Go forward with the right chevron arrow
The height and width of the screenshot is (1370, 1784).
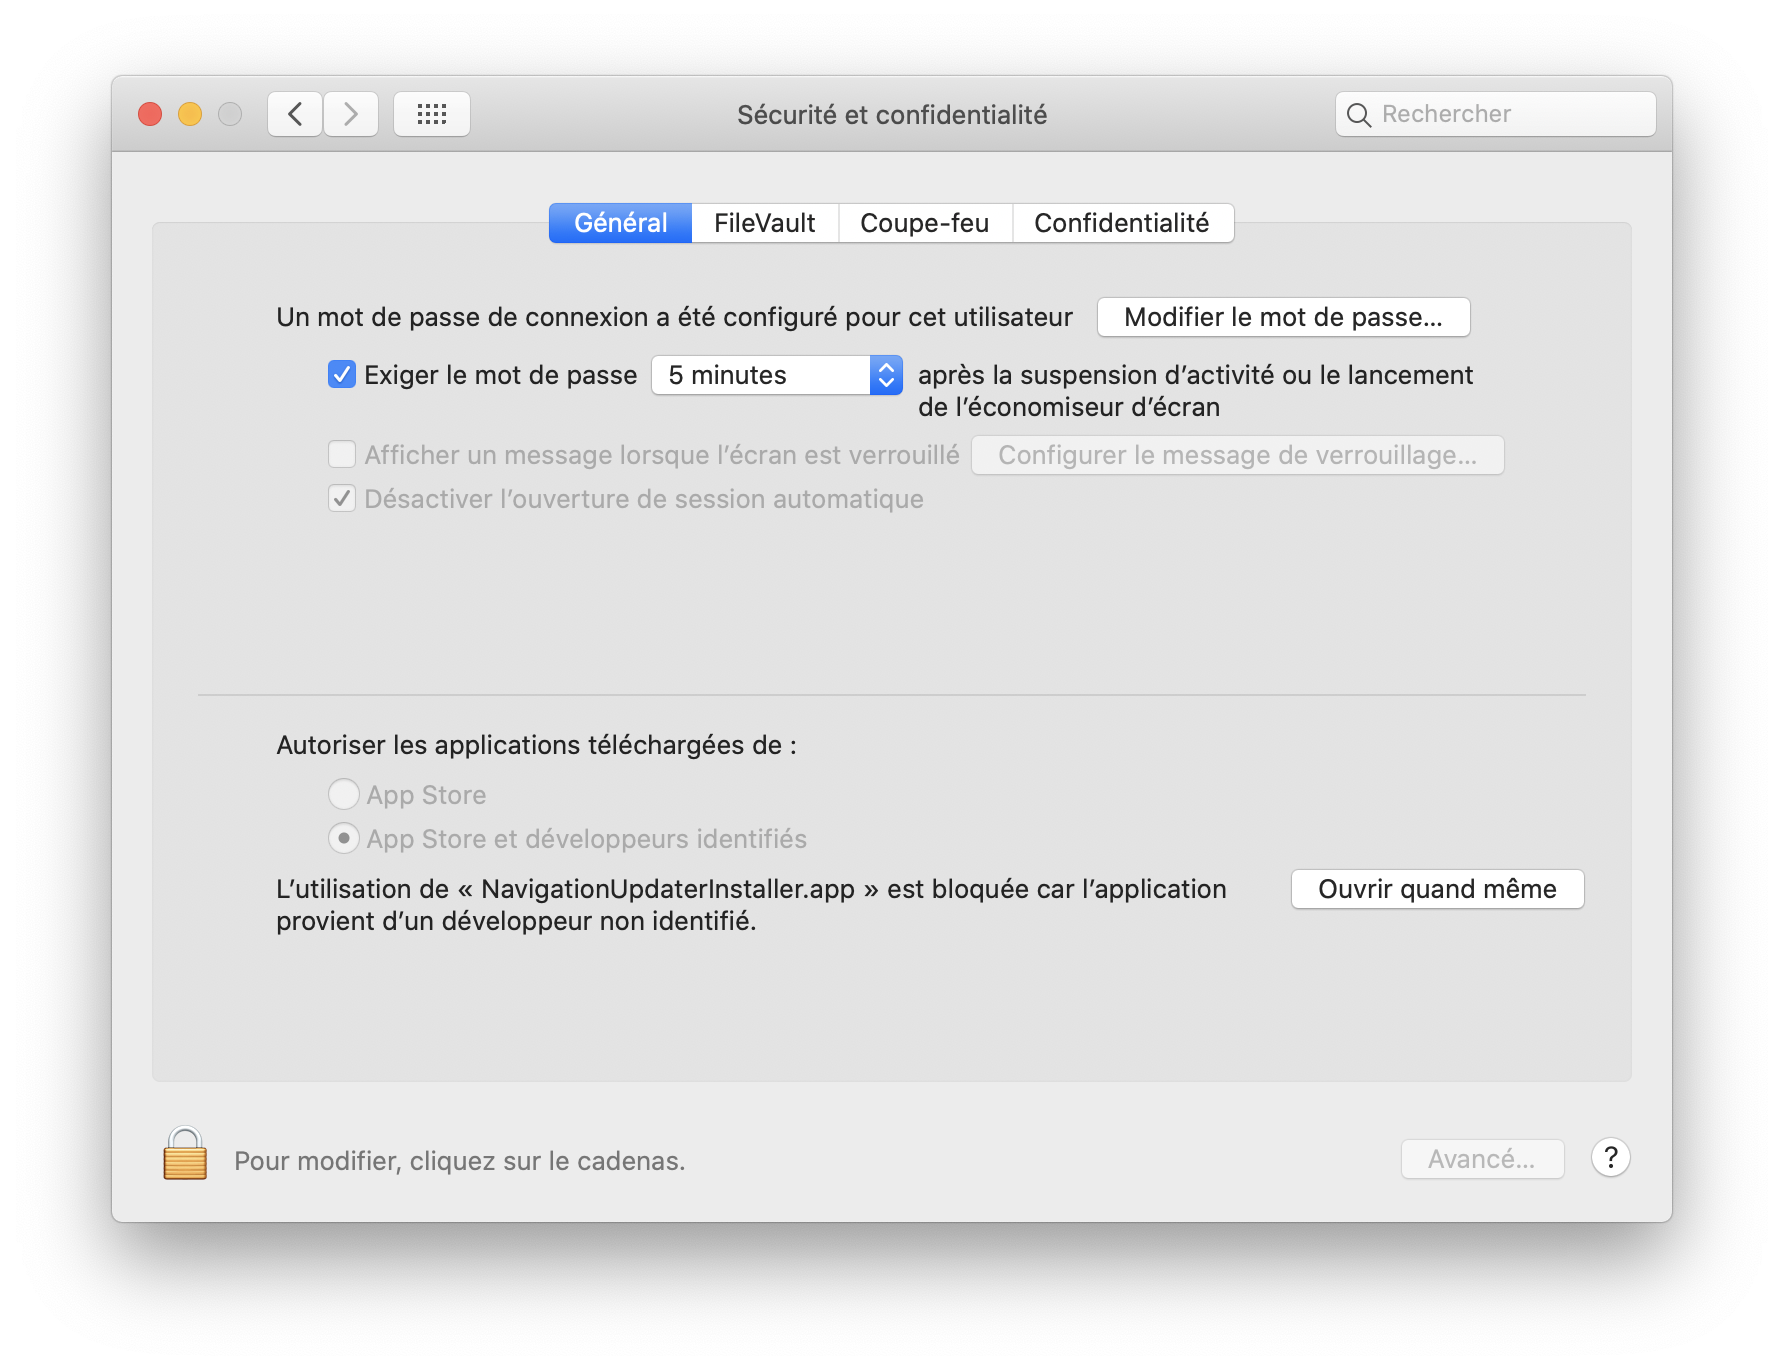[x=351, y=114]
